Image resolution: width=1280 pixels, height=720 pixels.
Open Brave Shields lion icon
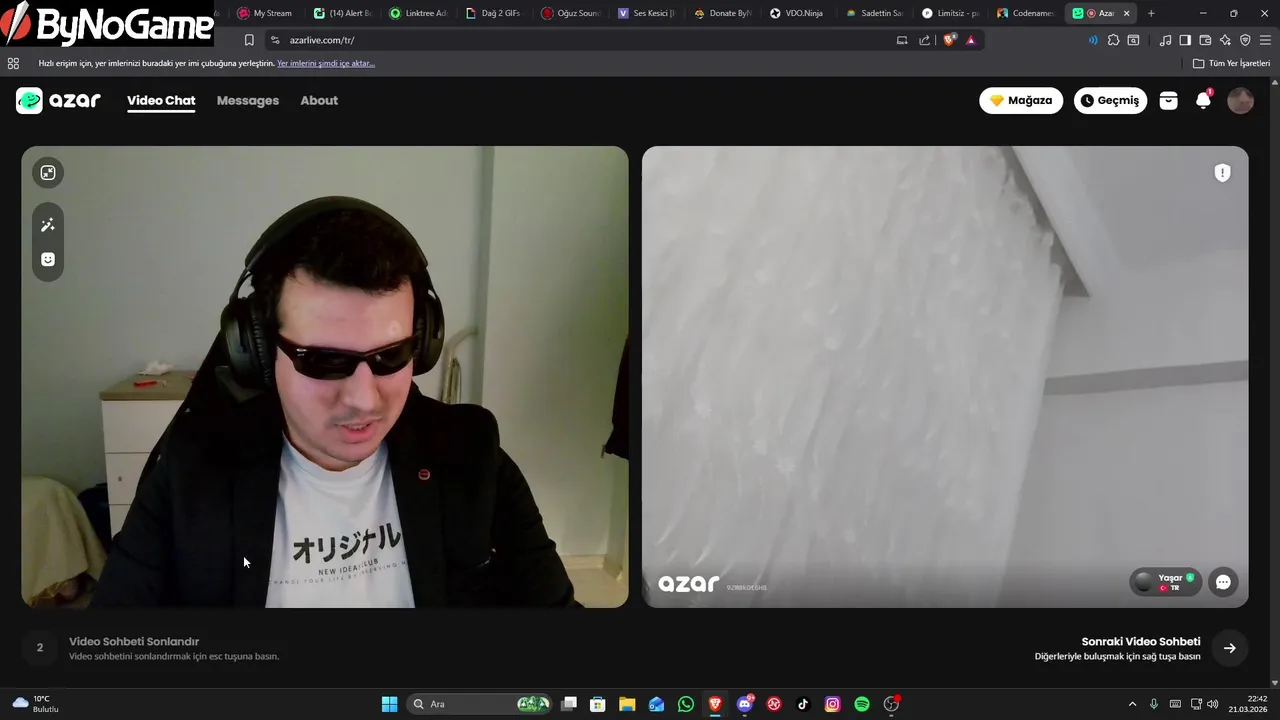click(x=949, y=40)
